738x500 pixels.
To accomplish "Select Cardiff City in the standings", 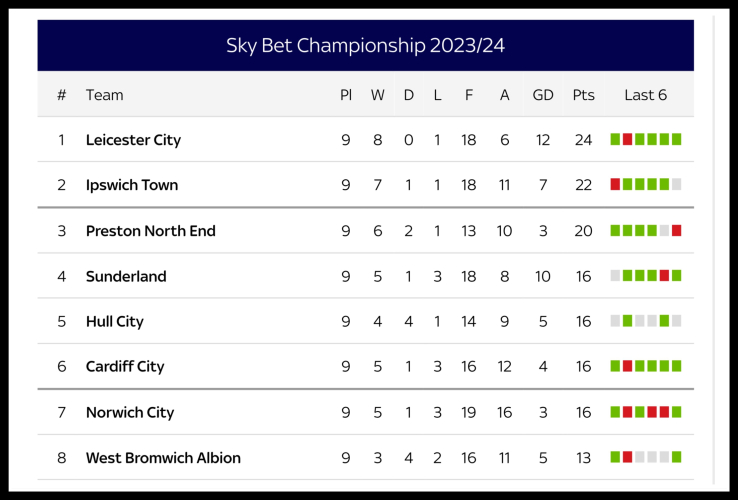I will coord(125,367).
